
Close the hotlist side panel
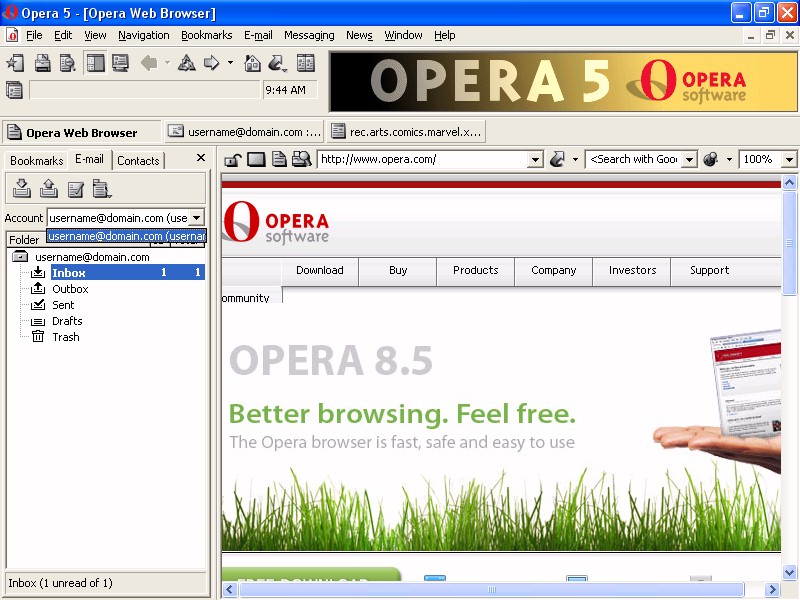point(201,158)
